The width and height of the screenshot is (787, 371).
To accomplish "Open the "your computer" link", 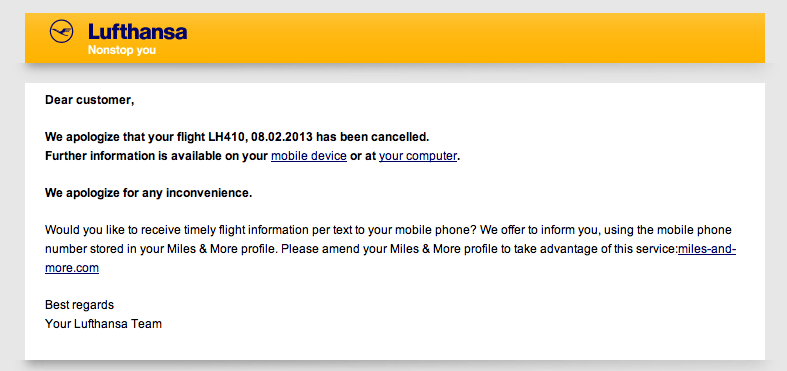I will [x=418, y=156].
